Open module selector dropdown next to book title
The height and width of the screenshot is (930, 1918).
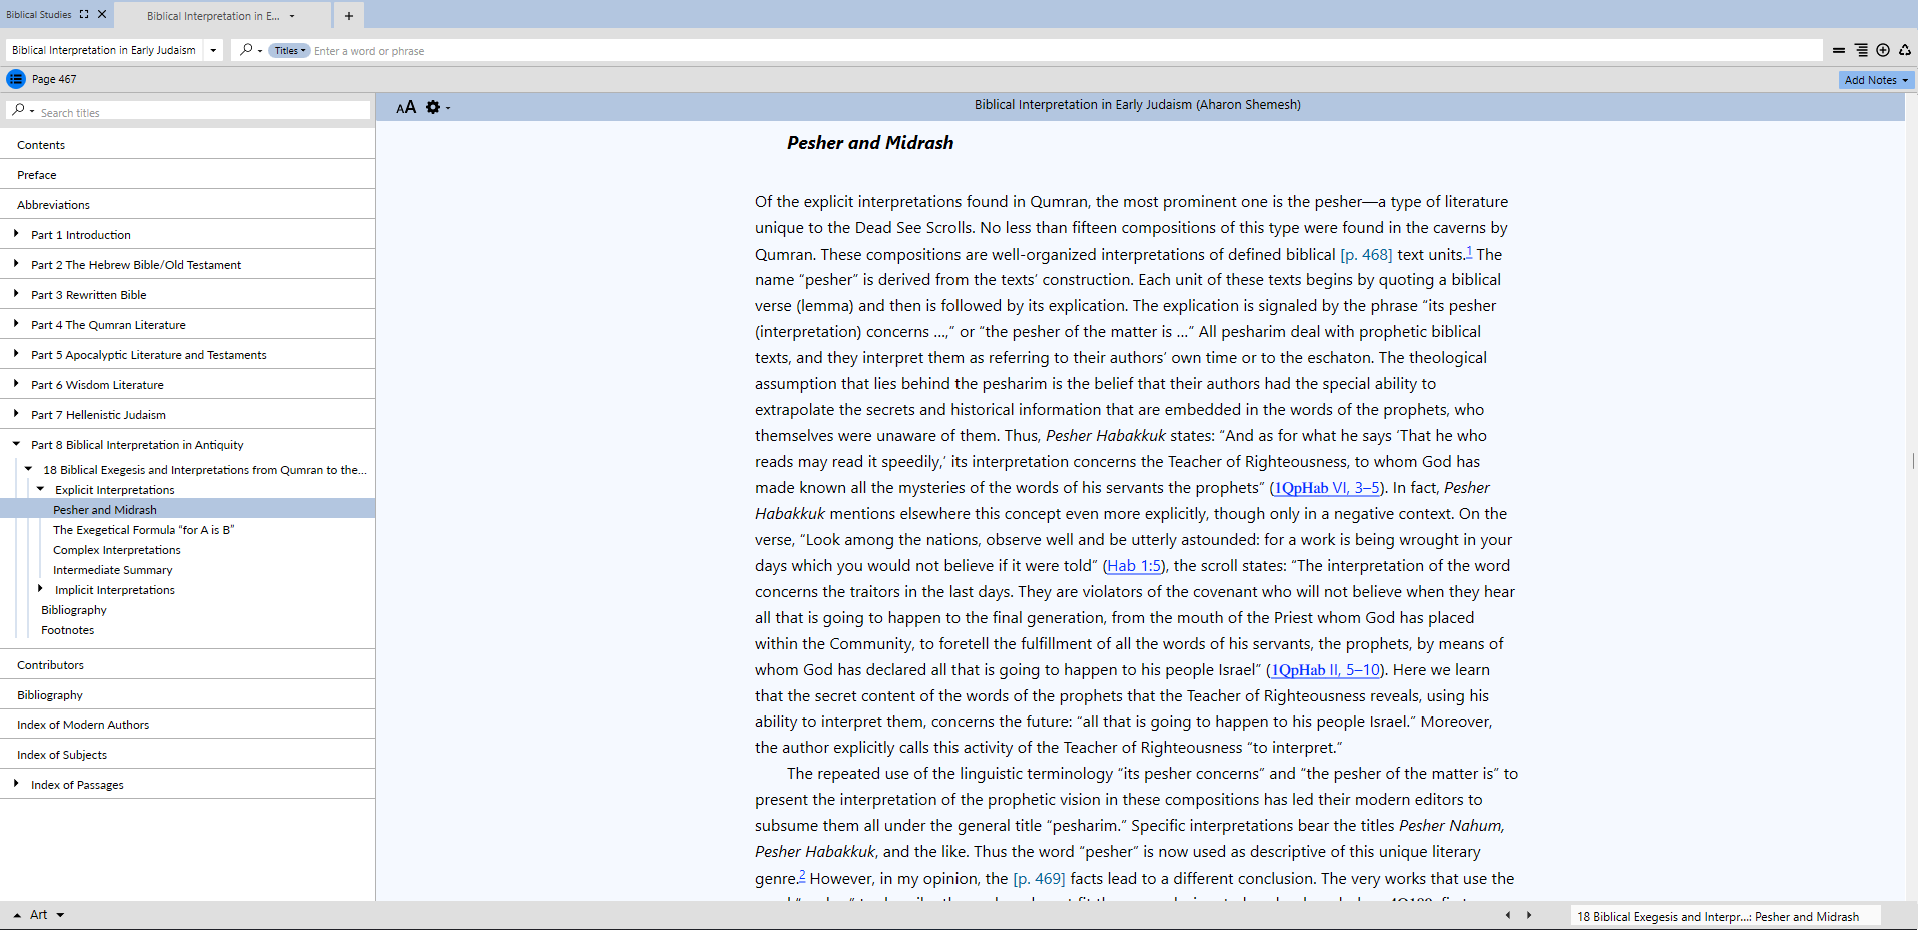click(x=213, y=50)
